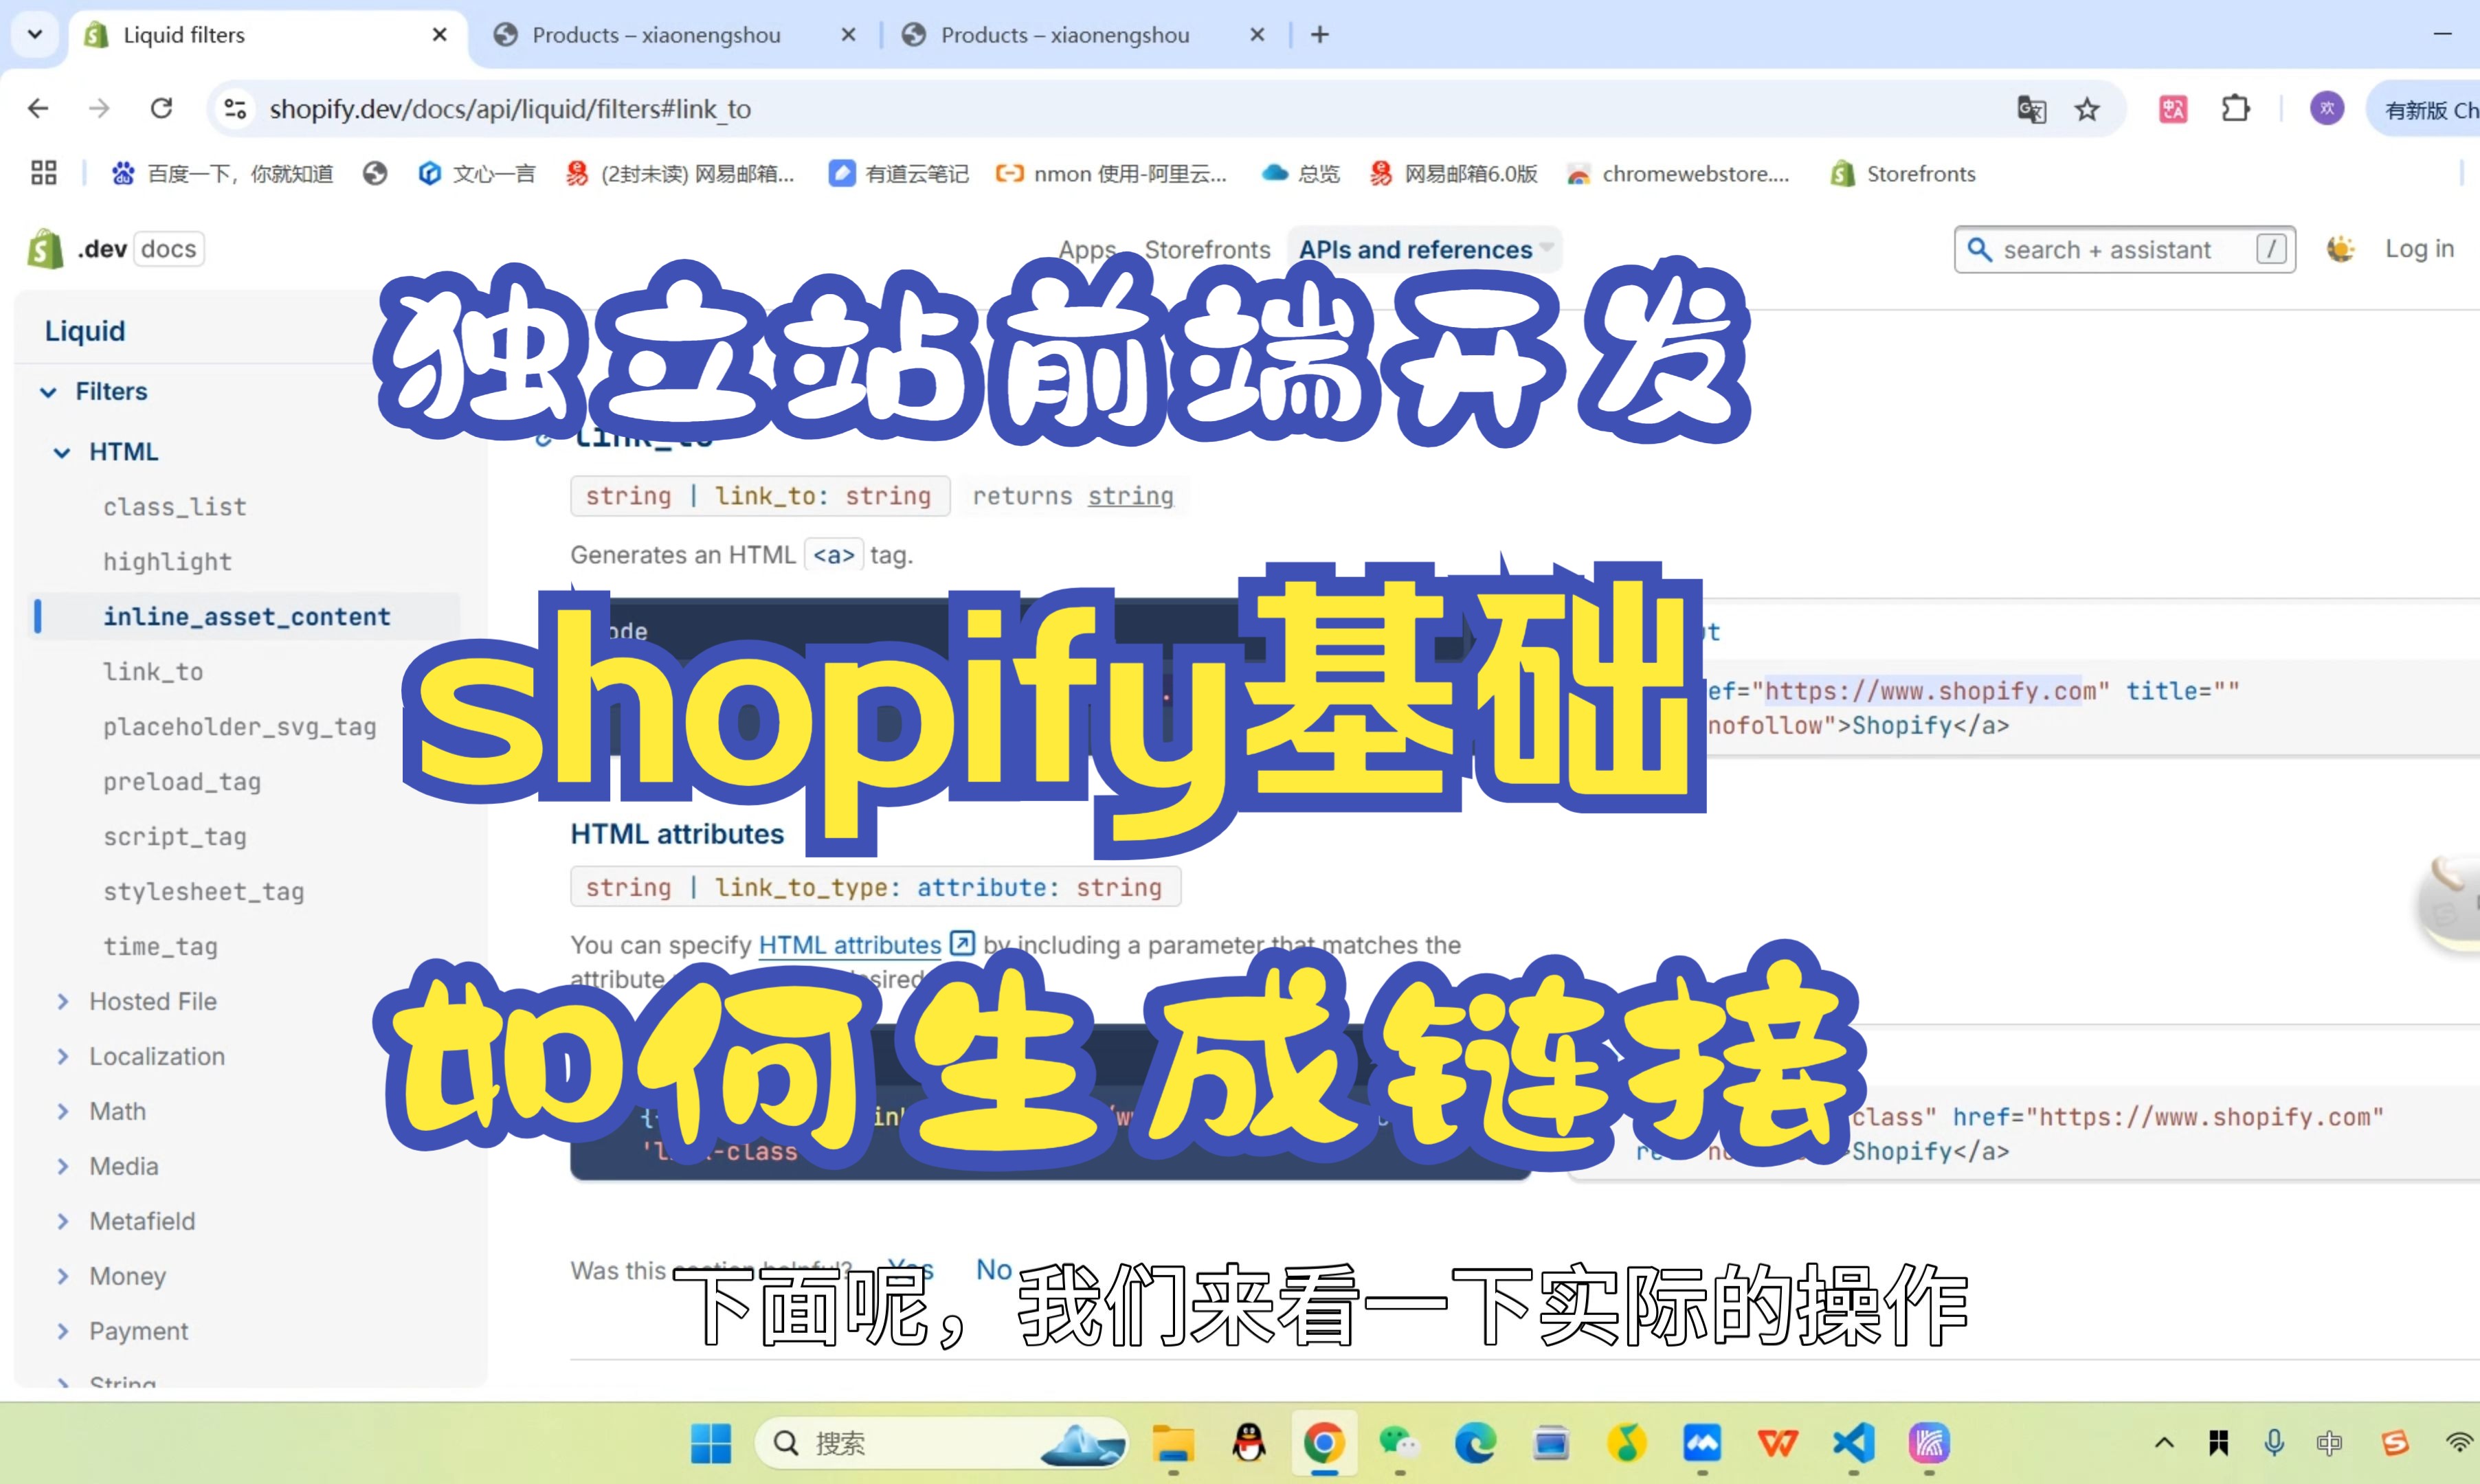Bookmark this page with the star icon

[x=2087, y=109]
